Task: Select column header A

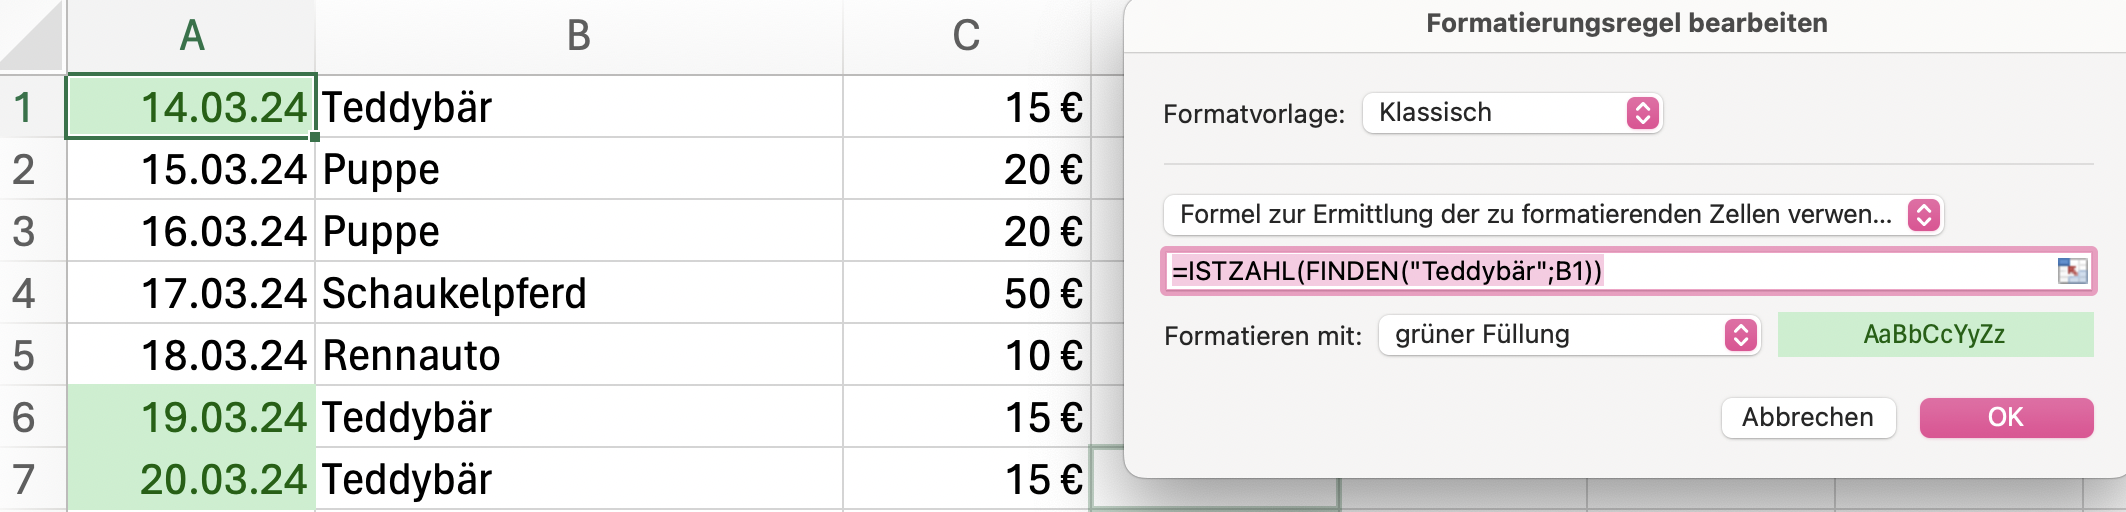Action: [x=191, y=36]
